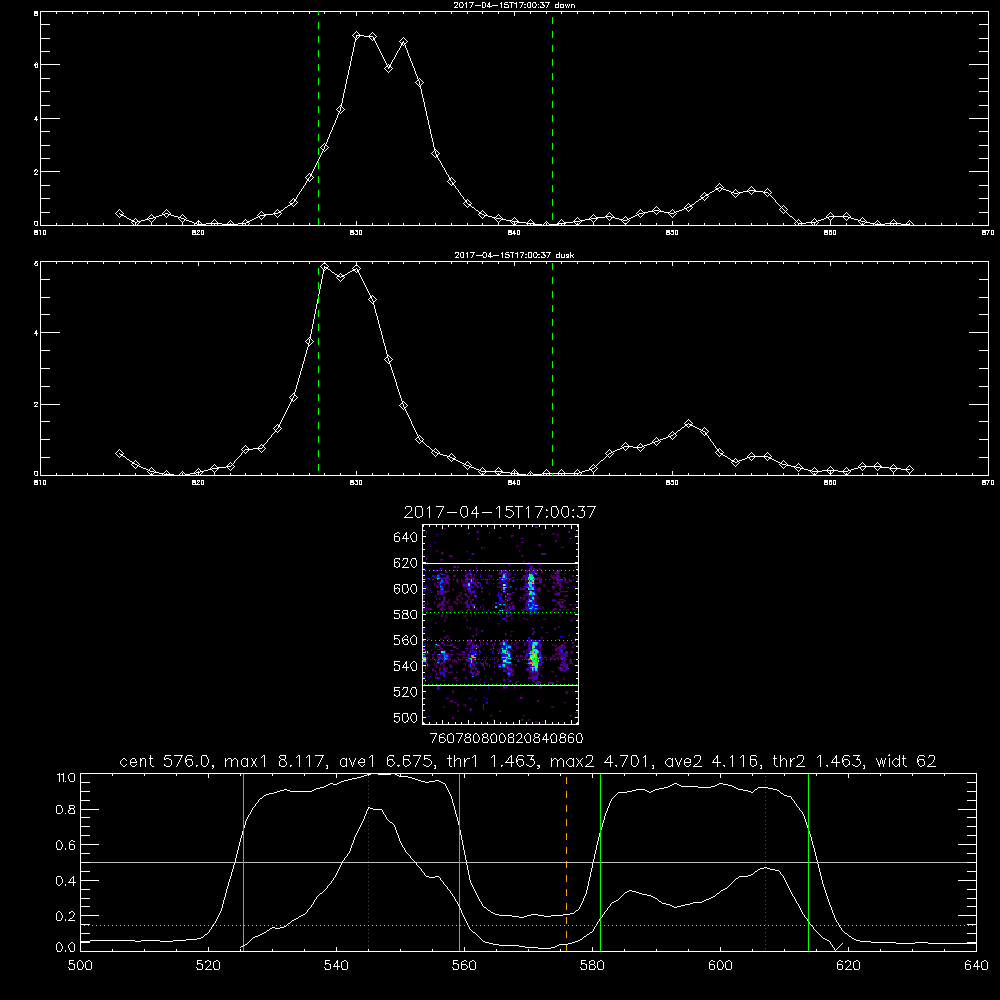The height and width of the screenshot is (1000, 1000).
Task: Click the first green vertical line in bottom plot
Action: [243, 862]
